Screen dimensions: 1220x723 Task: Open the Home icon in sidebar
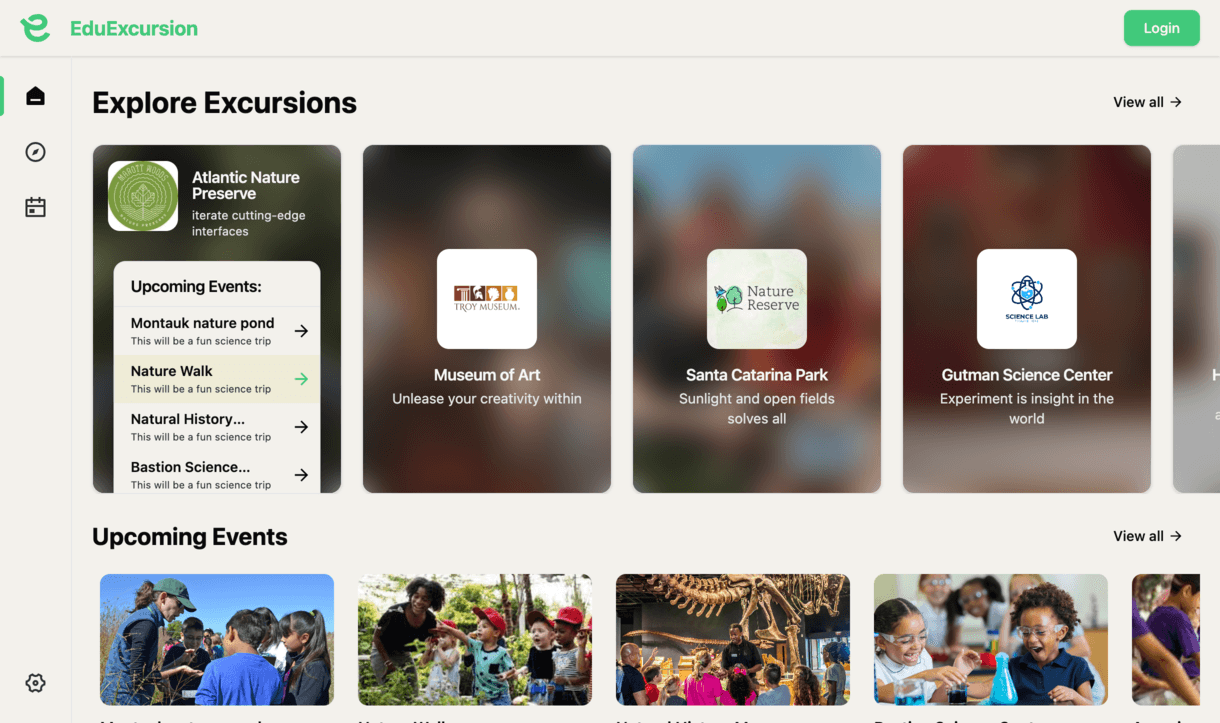[x=35, y=96]
